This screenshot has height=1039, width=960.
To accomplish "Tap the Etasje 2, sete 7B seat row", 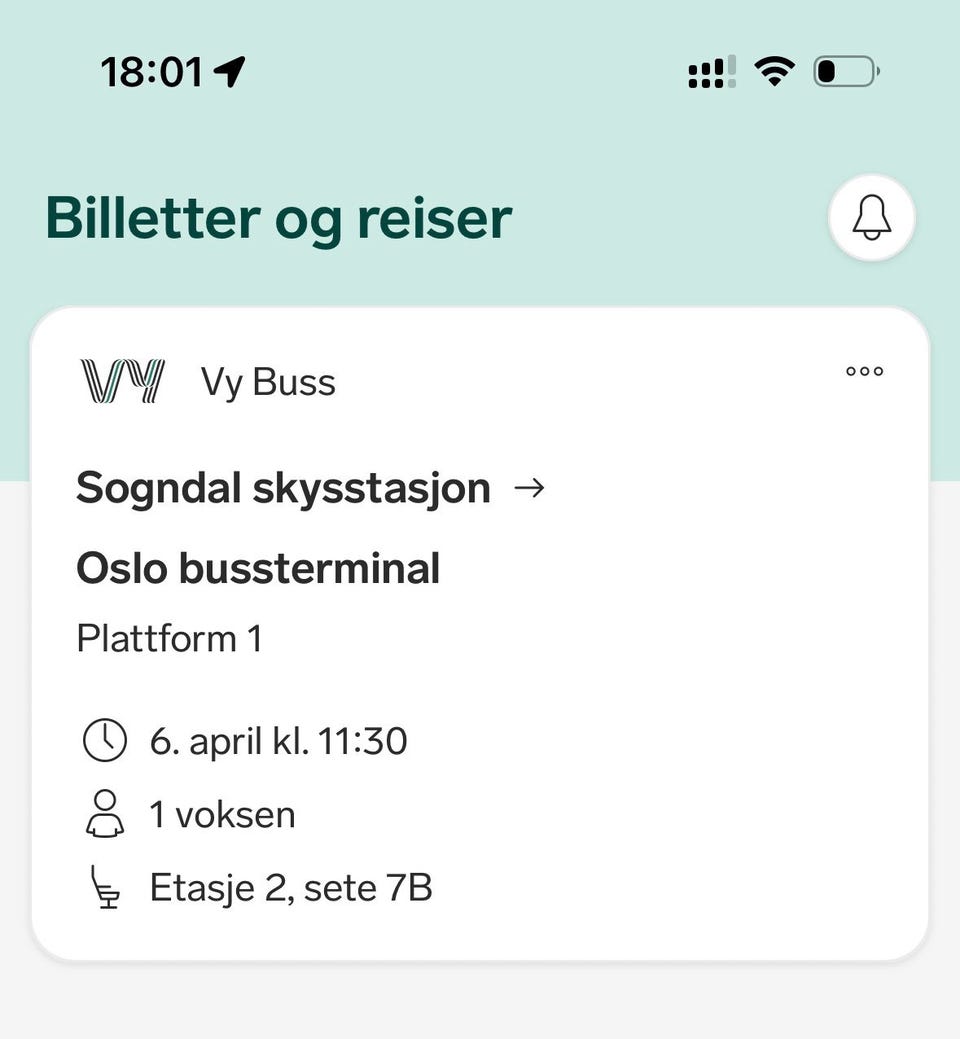I will pyautogui.click(x=291, y=887).
